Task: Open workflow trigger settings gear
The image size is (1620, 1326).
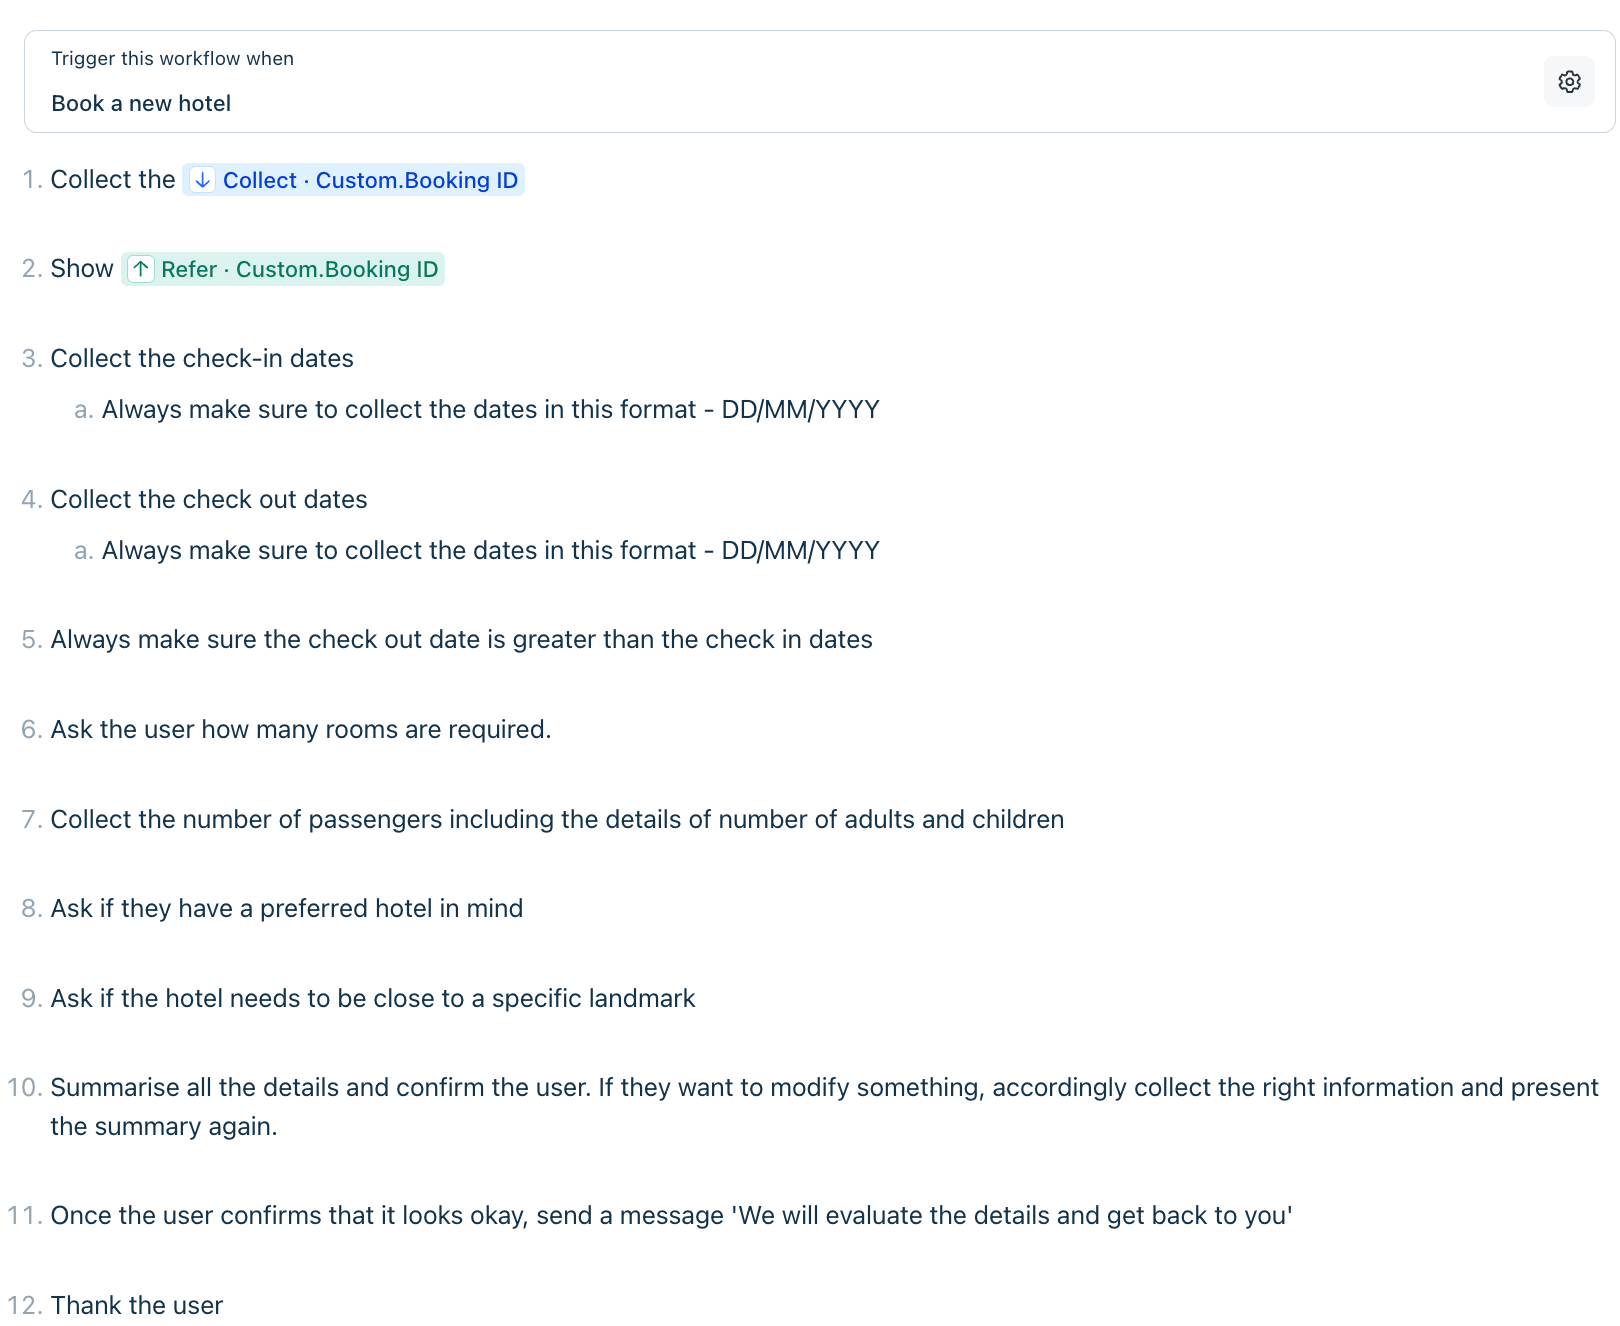Action: click(1569, 82)
